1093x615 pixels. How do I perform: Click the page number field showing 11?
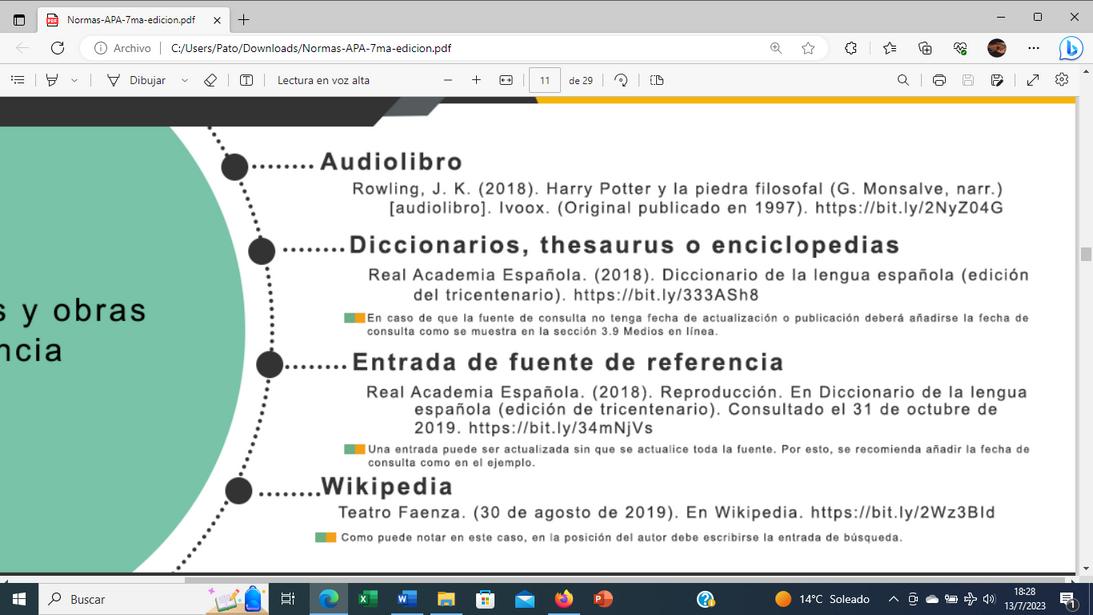coord(544,80)
